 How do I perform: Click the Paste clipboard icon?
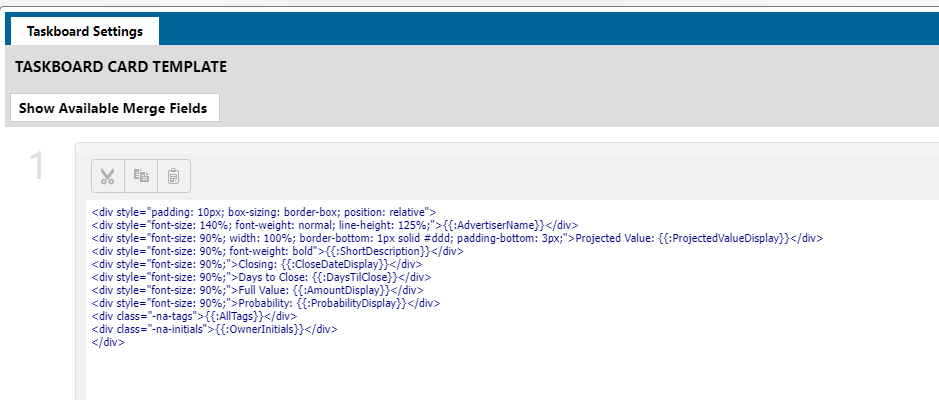[173, 176]
